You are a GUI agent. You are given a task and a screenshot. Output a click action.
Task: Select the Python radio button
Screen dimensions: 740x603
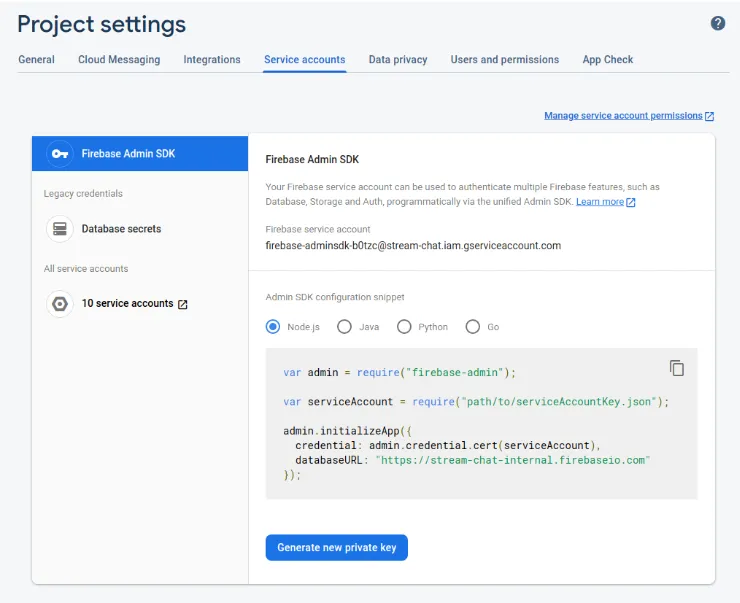tap(404, 327)
